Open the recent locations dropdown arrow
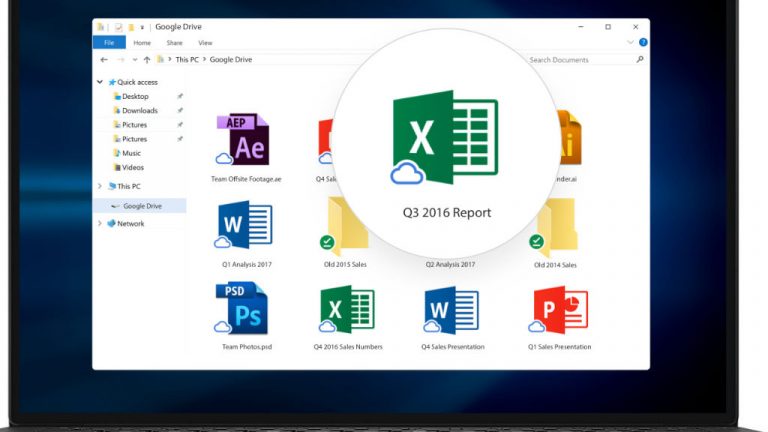The height and width of the screenshot is (432, 768). point(135,60)
